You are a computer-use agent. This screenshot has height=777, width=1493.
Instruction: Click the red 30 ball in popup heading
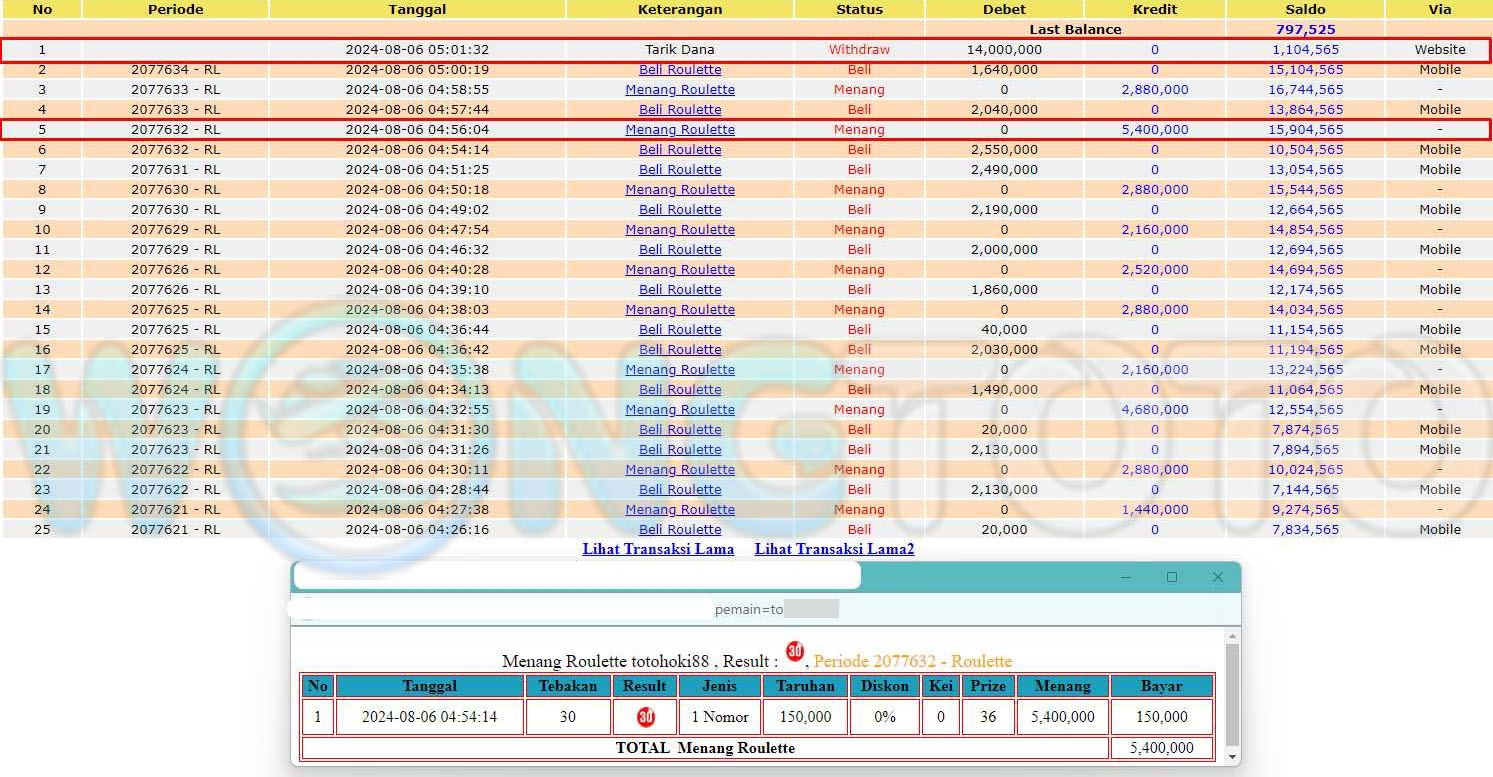(795, 652)
